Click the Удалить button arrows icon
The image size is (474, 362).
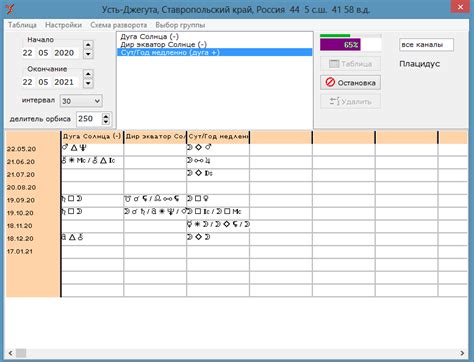pyautogui.click(x=334, y=101)
